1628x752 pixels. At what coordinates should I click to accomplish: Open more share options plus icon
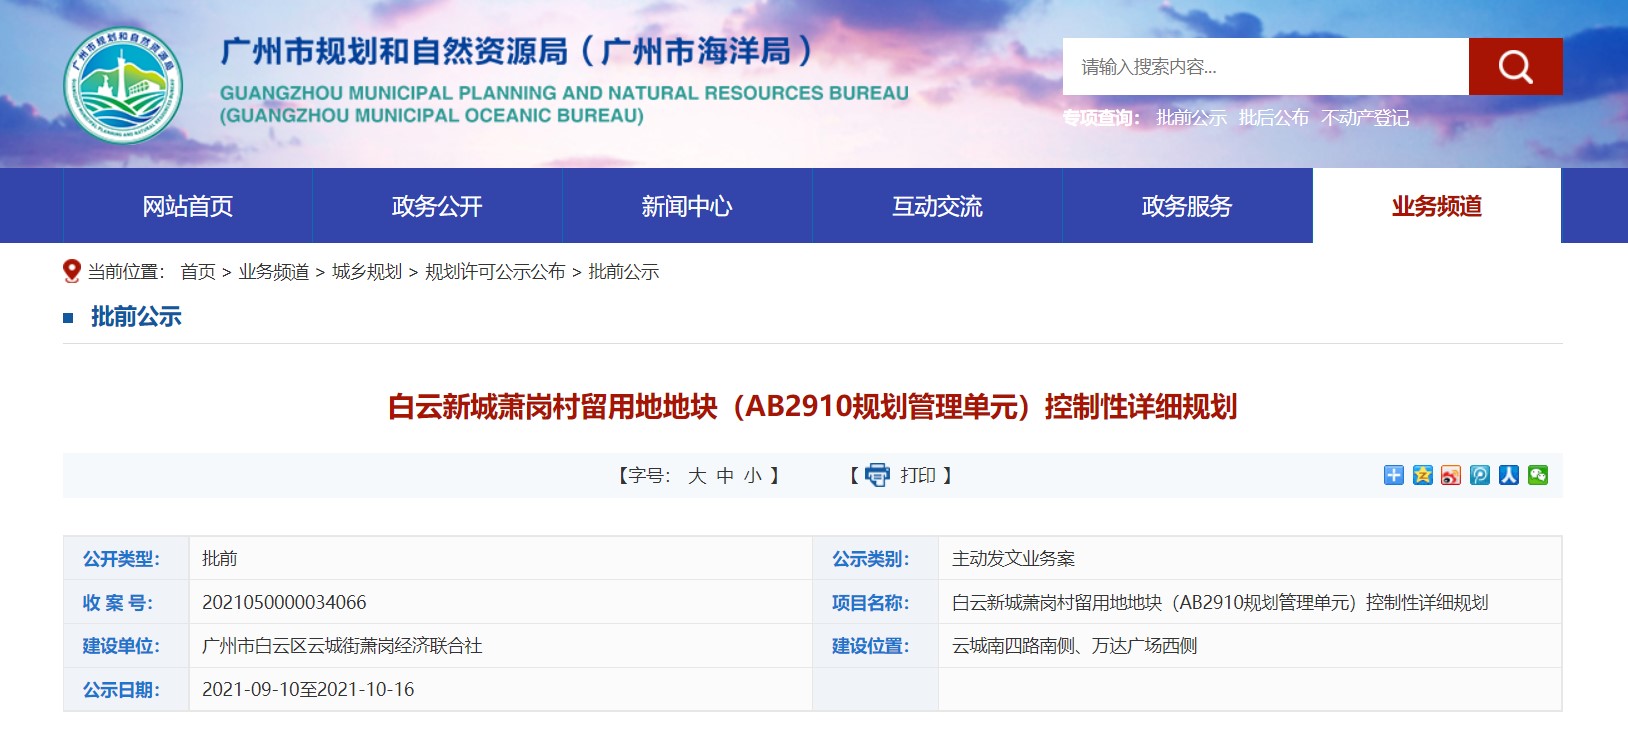click(x=1394, y=475)
